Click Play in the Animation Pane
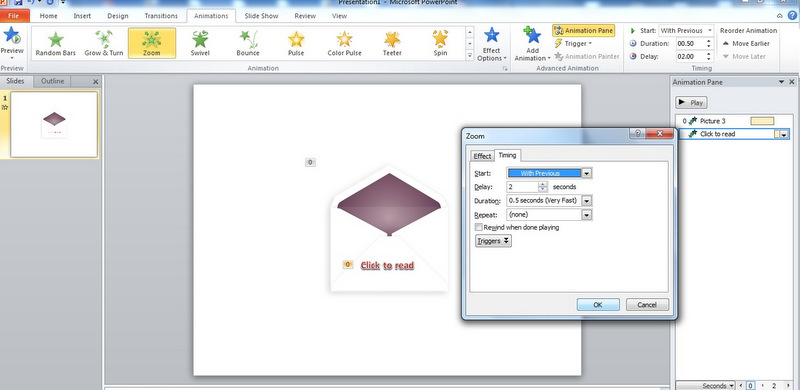 [x=691, y=103]
